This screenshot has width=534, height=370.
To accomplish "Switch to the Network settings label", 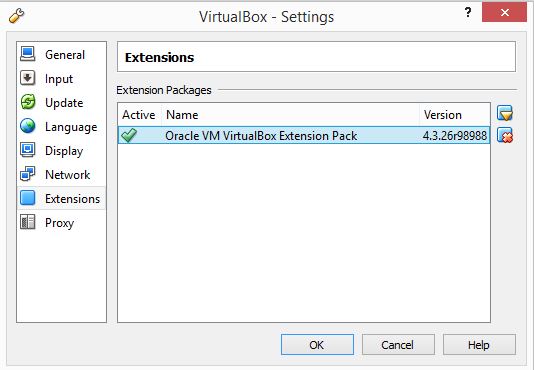I will (67, 175).
